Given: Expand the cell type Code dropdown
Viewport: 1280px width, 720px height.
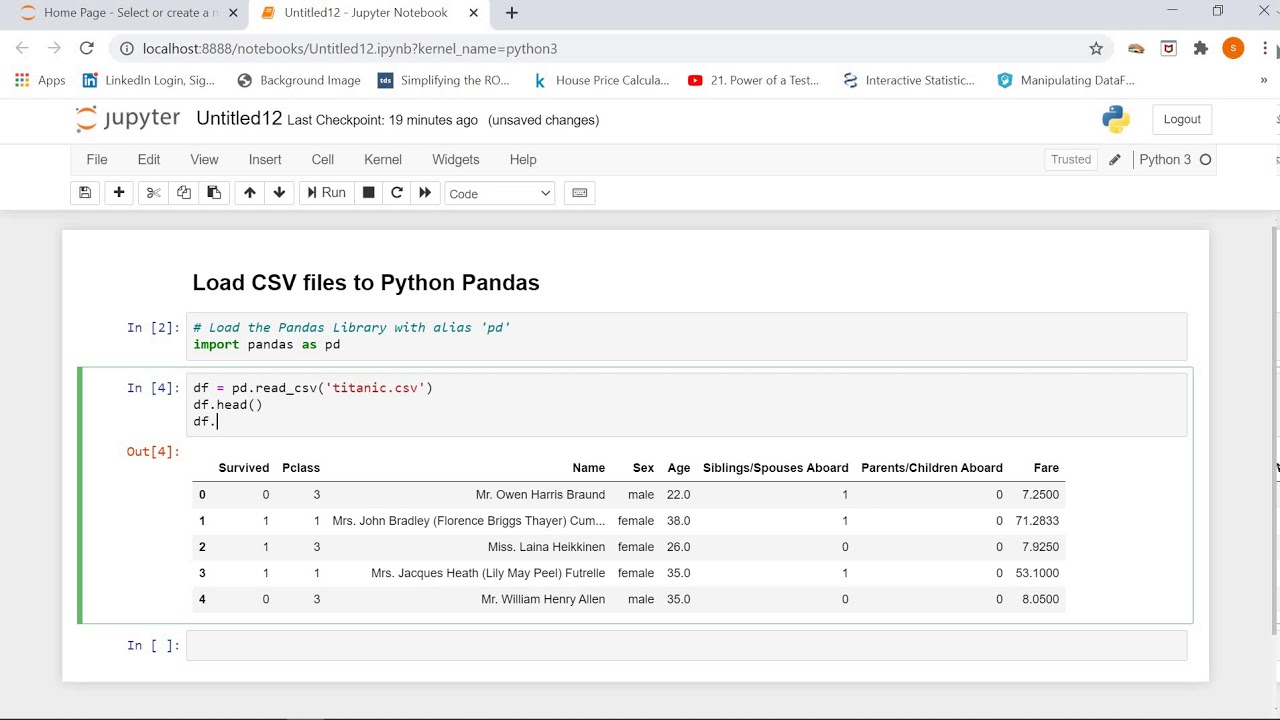Looking at the screenshot, I should point(500,194).
